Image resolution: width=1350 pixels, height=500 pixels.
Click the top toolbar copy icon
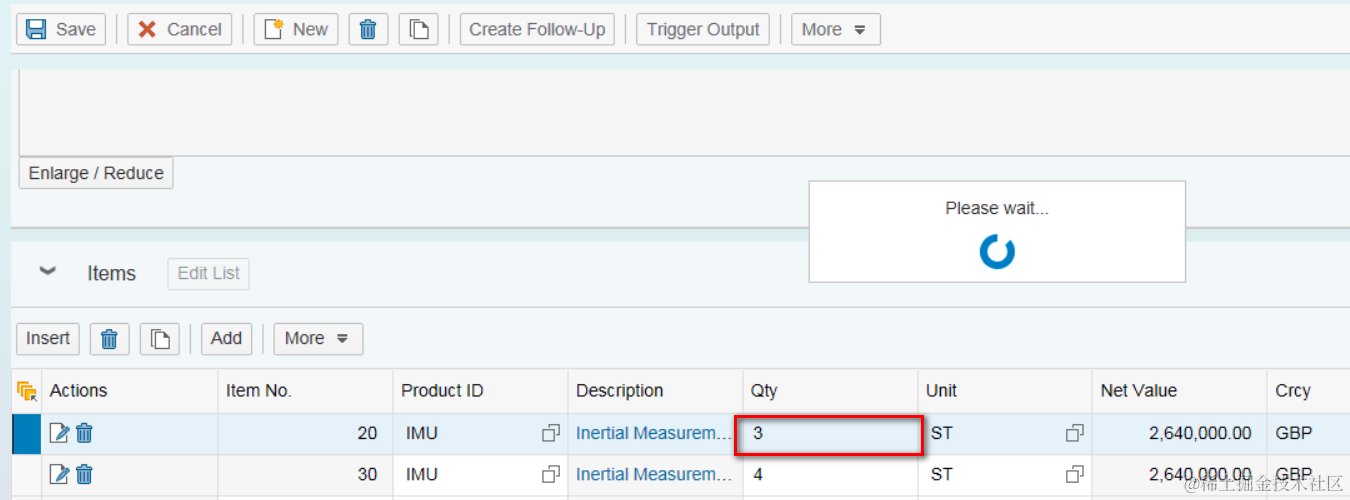coord(418,29)
